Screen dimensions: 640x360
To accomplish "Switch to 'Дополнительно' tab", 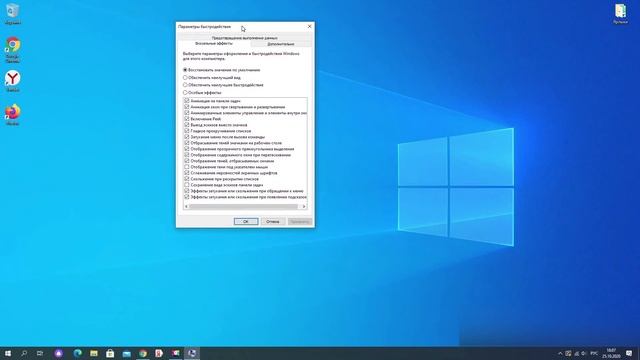I will pos(281,44).
